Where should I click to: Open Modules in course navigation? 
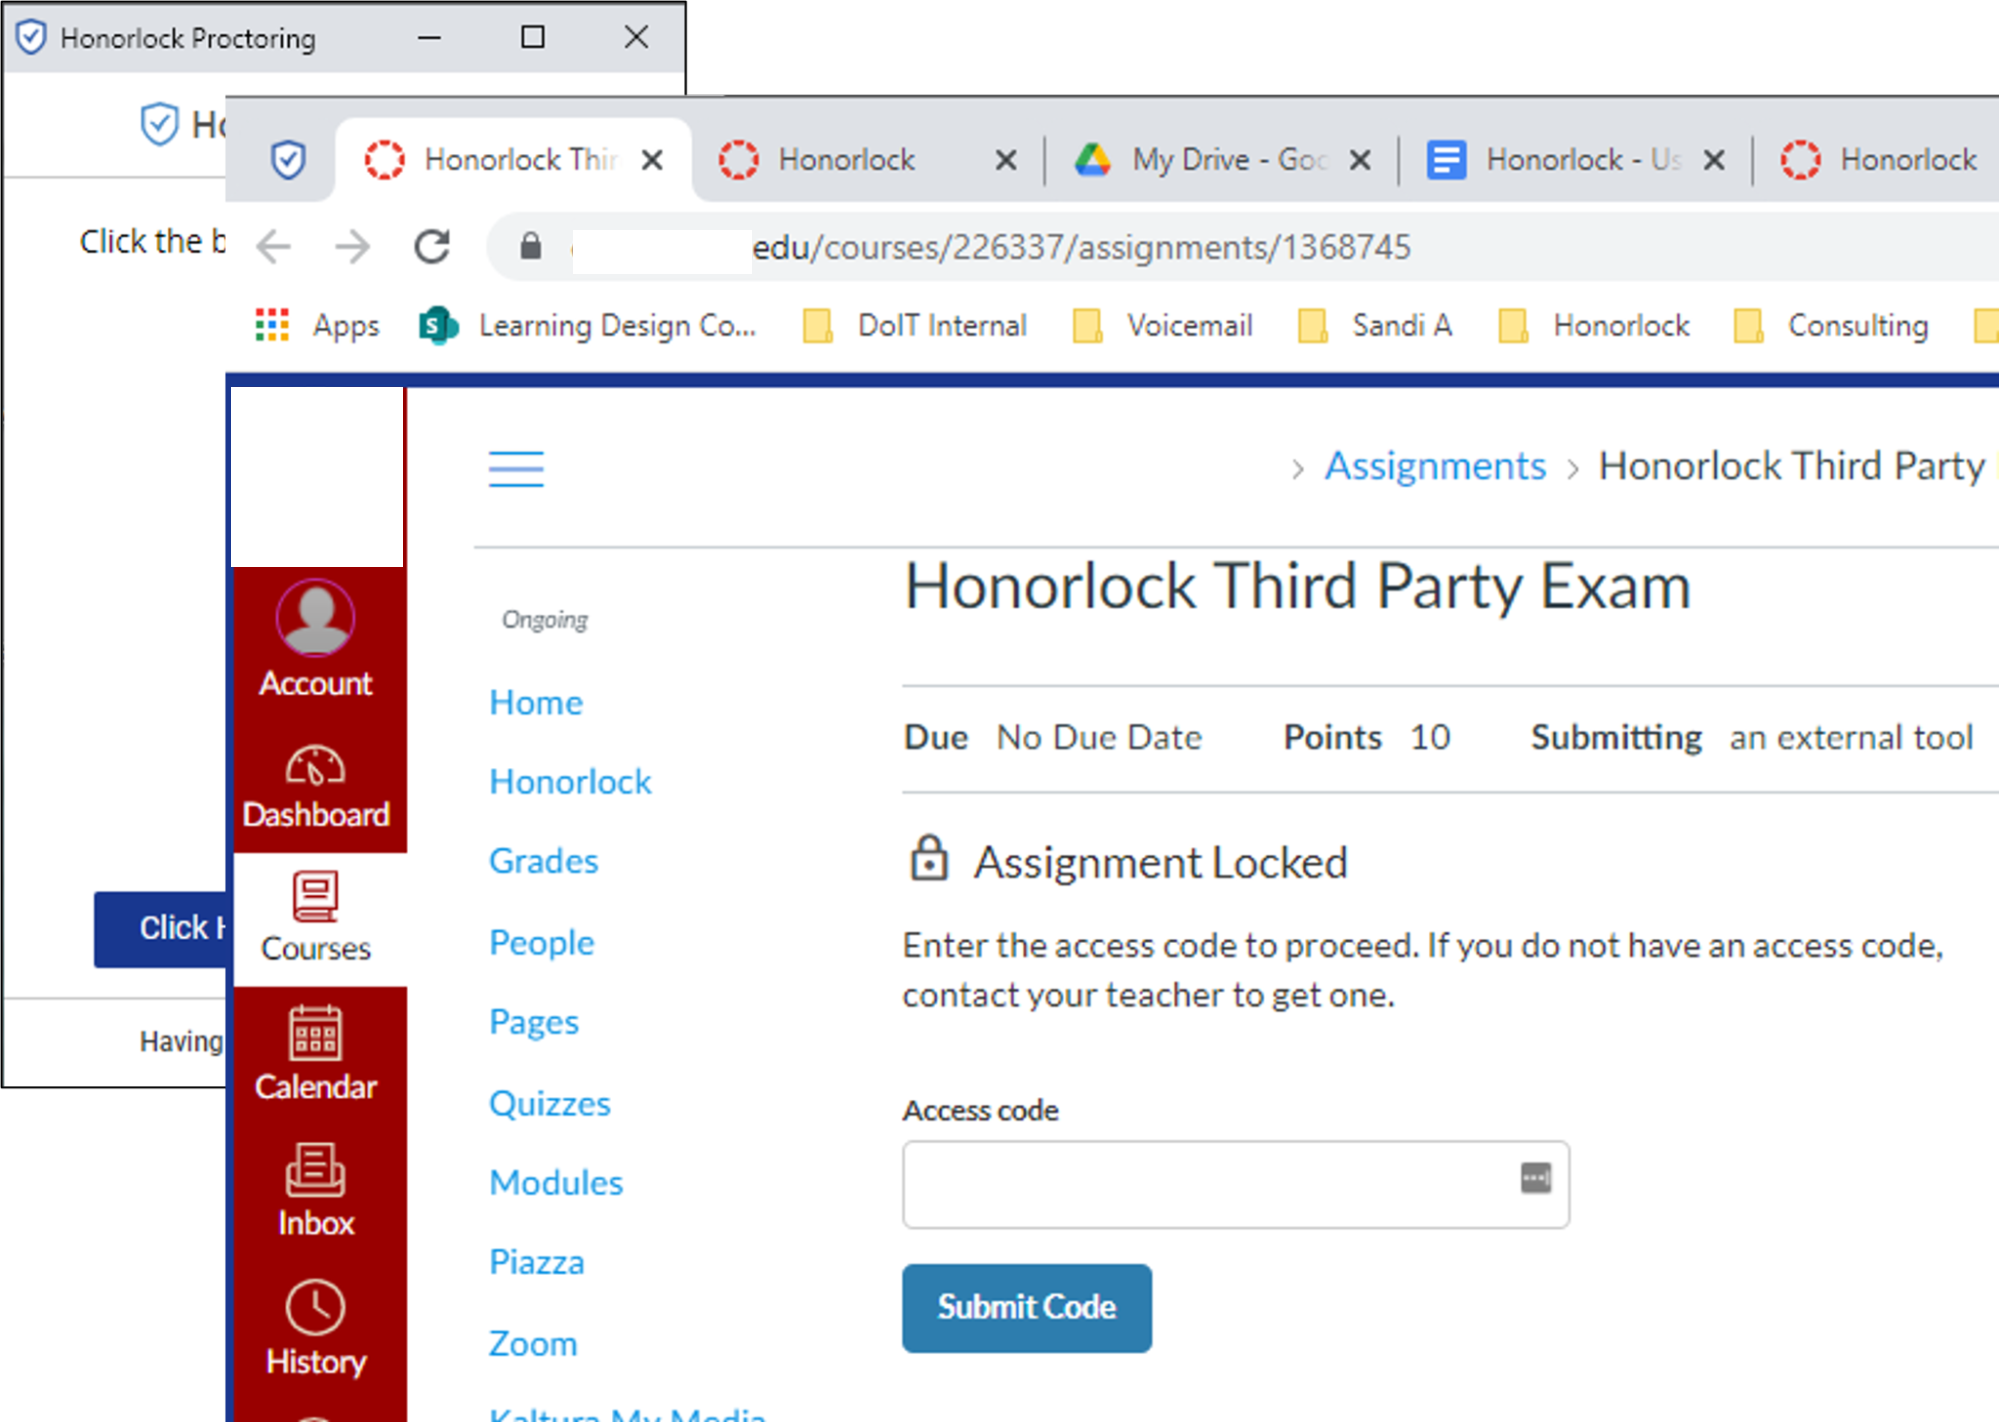556,1182
